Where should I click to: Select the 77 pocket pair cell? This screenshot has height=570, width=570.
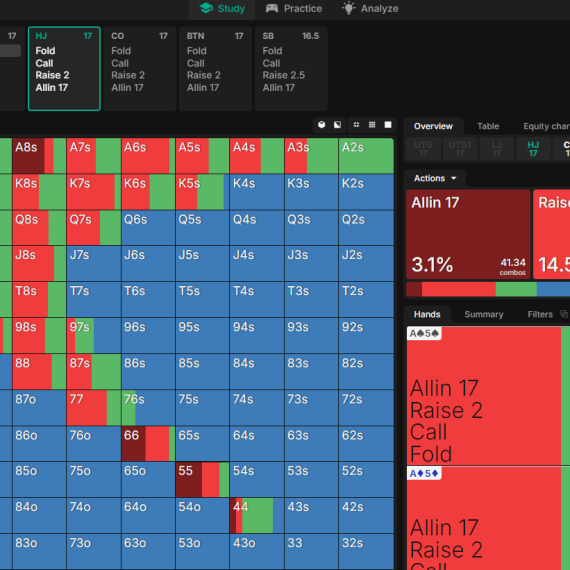[x=94, y=408]
